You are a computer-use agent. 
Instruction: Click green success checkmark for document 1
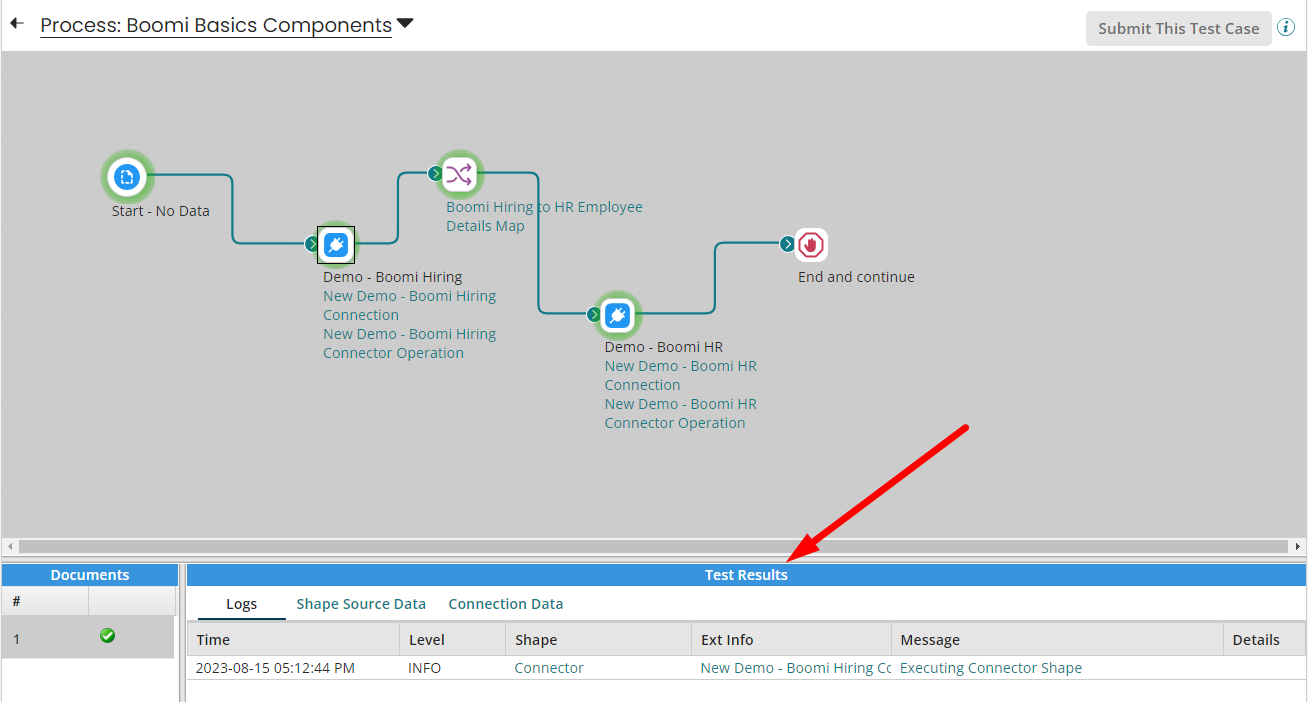click(107, 636)
